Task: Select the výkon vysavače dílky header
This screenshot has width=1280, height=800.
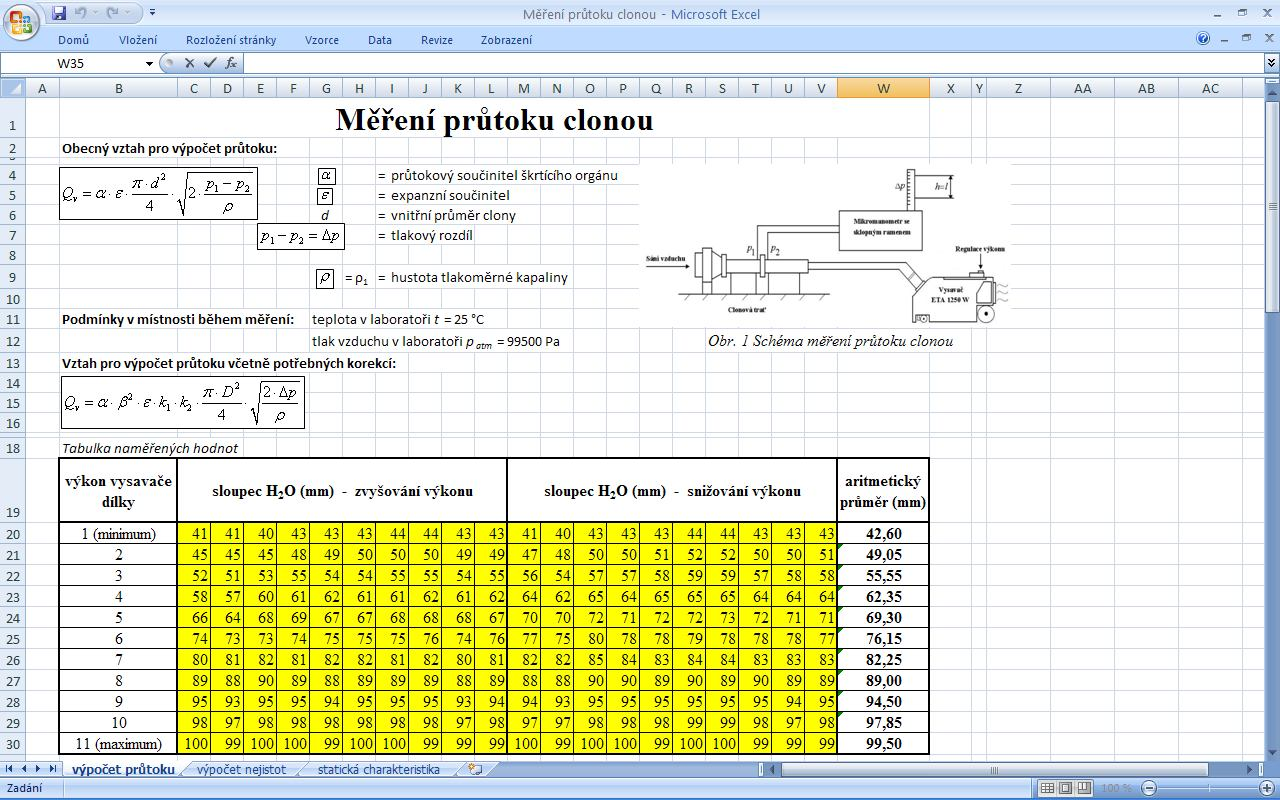Action: point(118,490)
